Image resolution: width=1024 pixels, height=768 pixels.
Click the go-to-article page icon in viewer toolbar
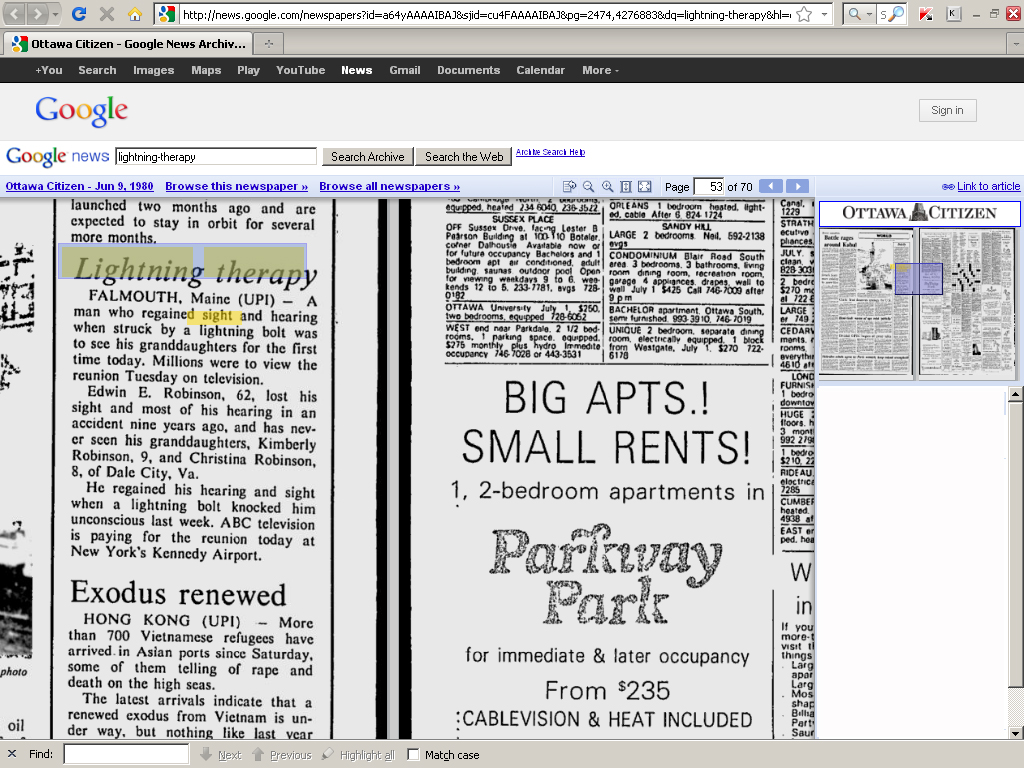pyautogui.click(x=569, y=186)
